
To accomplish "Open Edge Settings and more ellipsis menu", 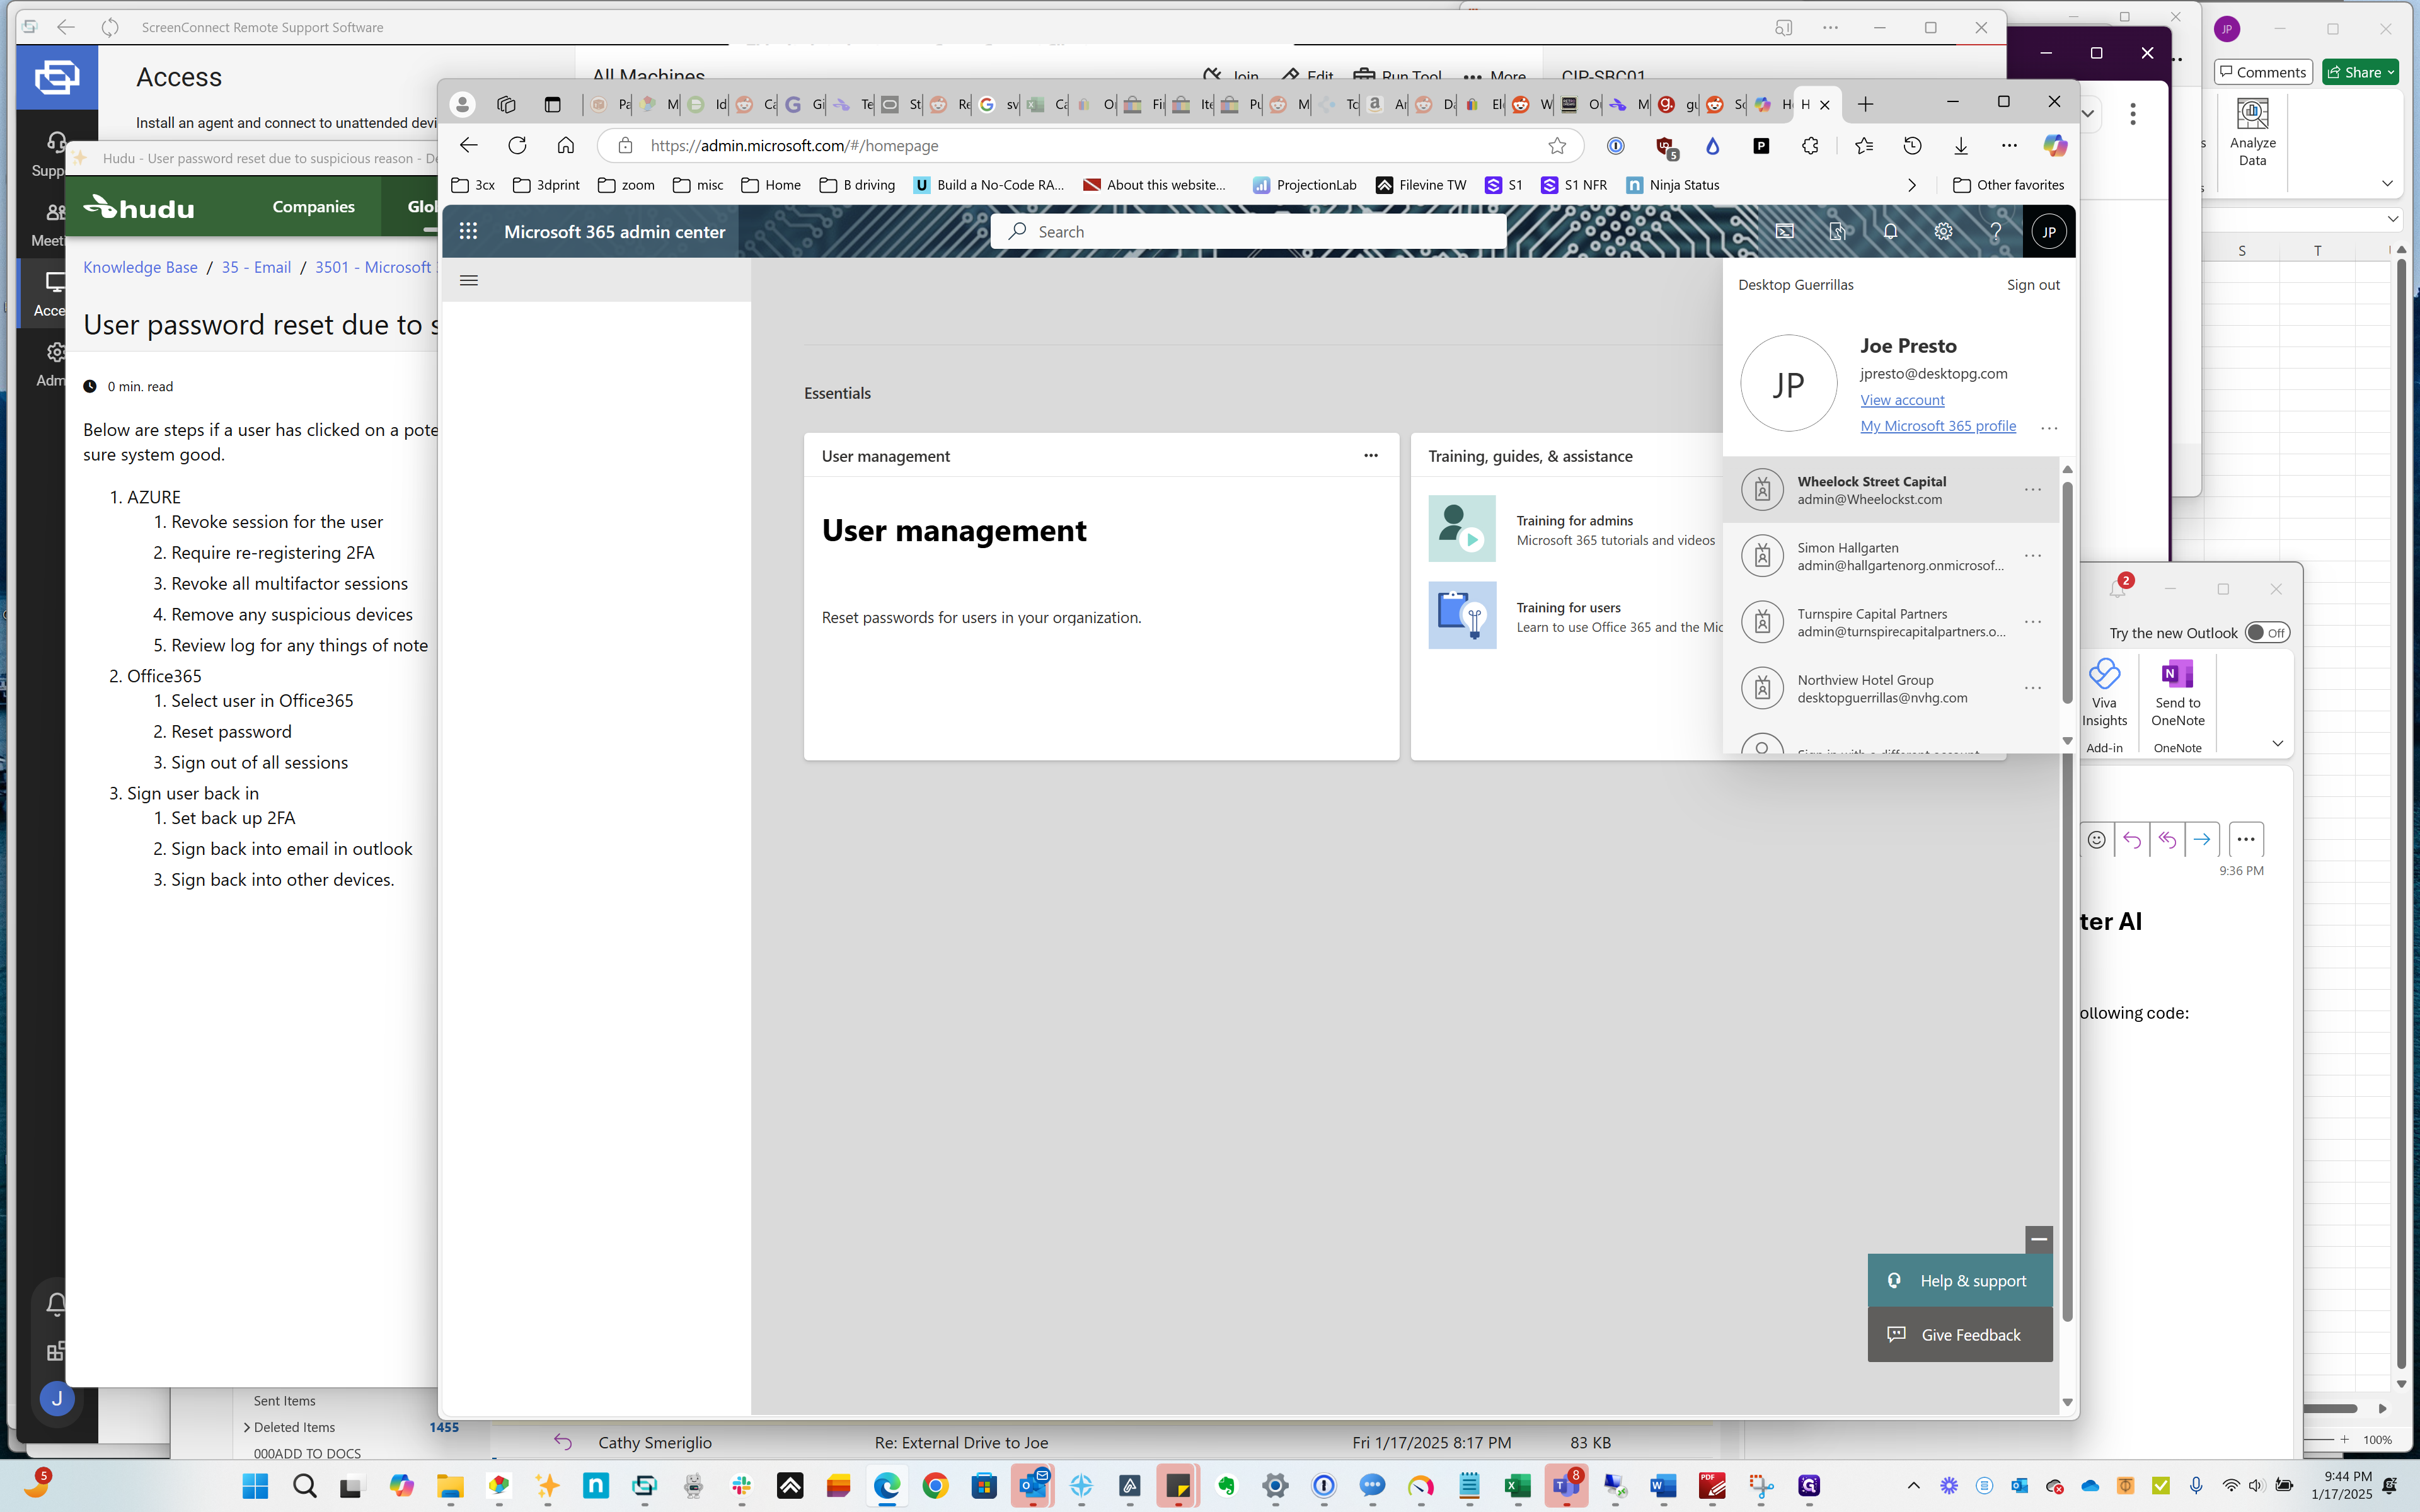I will 2009,146.
